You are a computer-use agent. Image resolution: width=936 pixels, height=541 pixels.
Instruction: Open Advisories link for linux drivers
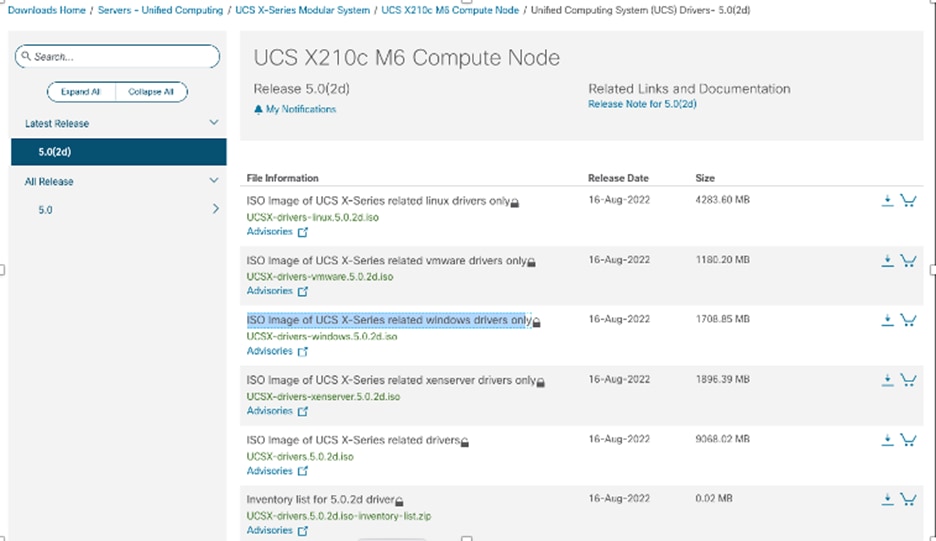(269, 232)
